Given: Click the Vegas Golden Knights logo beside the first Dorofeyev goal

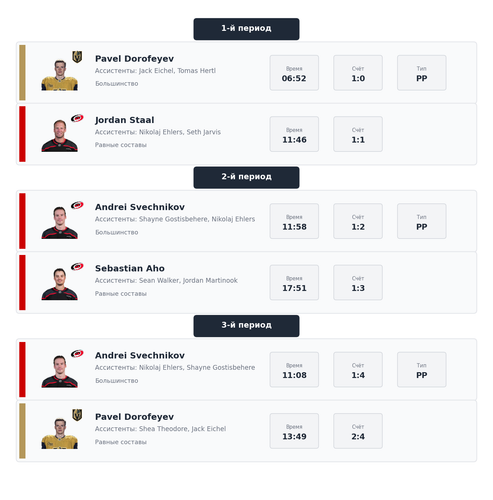Looking at the screenshot, I should pyautogui.click(x=77, y=57).
